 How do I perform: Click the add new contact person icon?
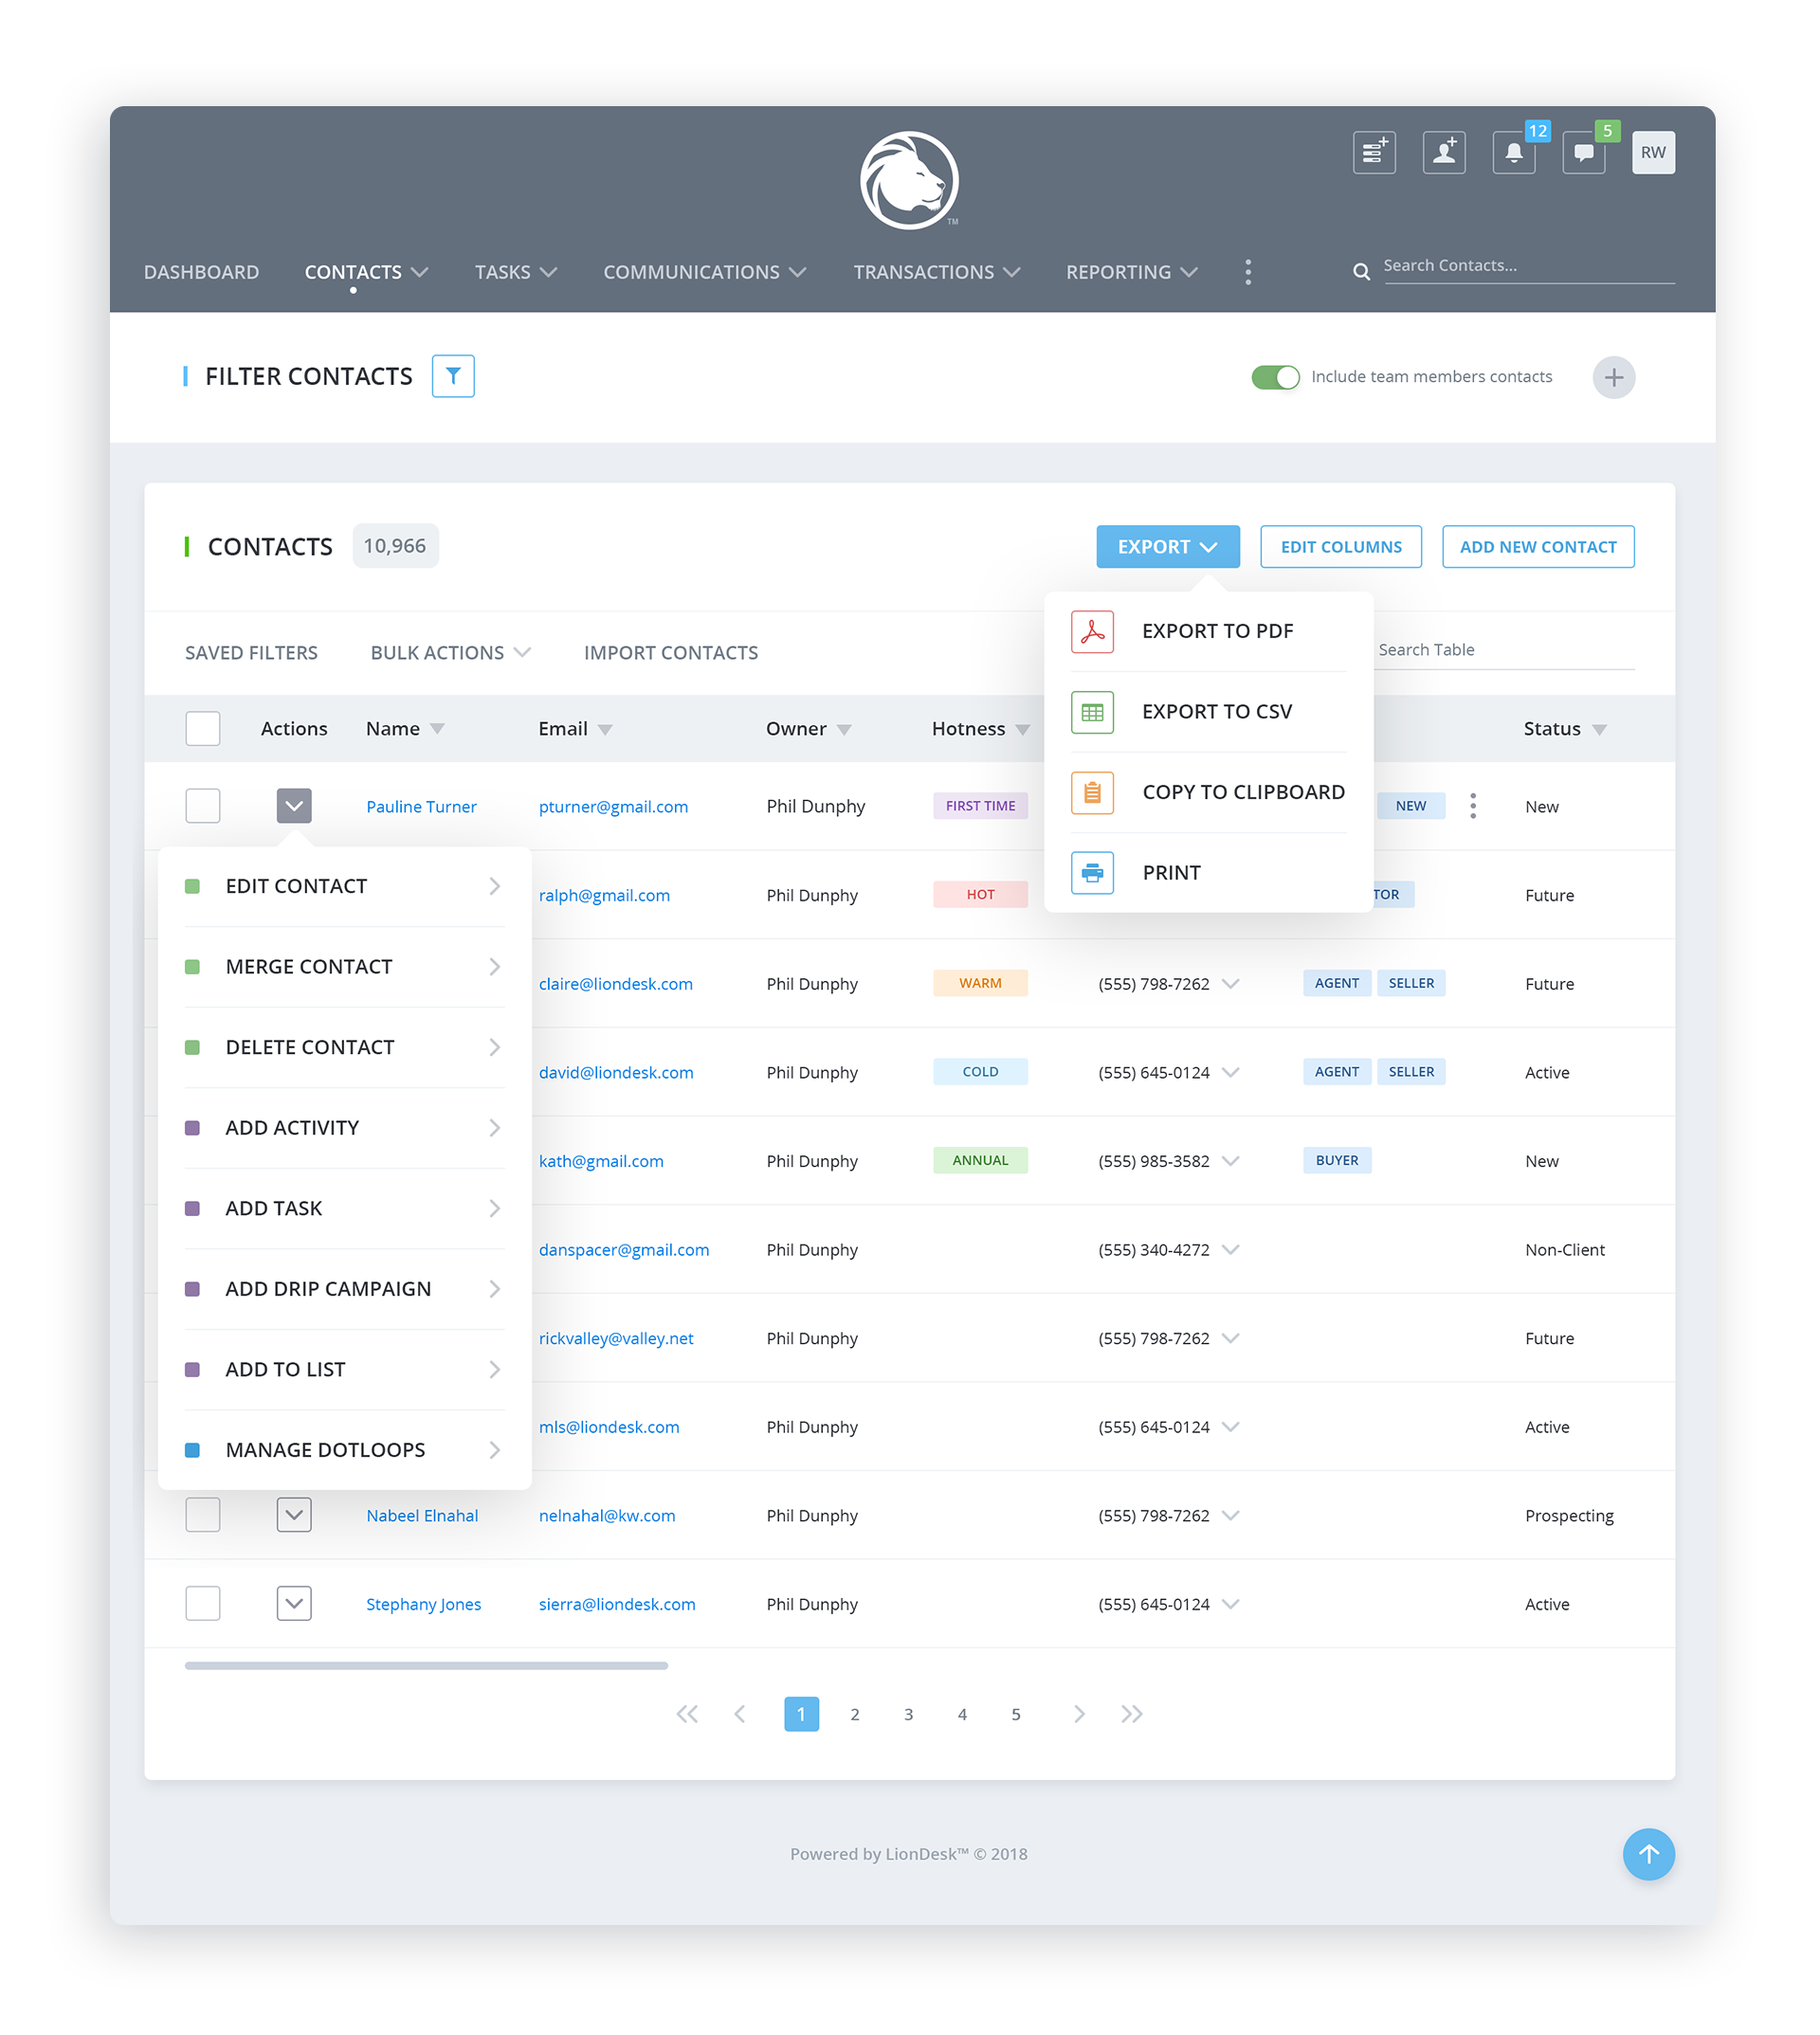[1443, 153]
